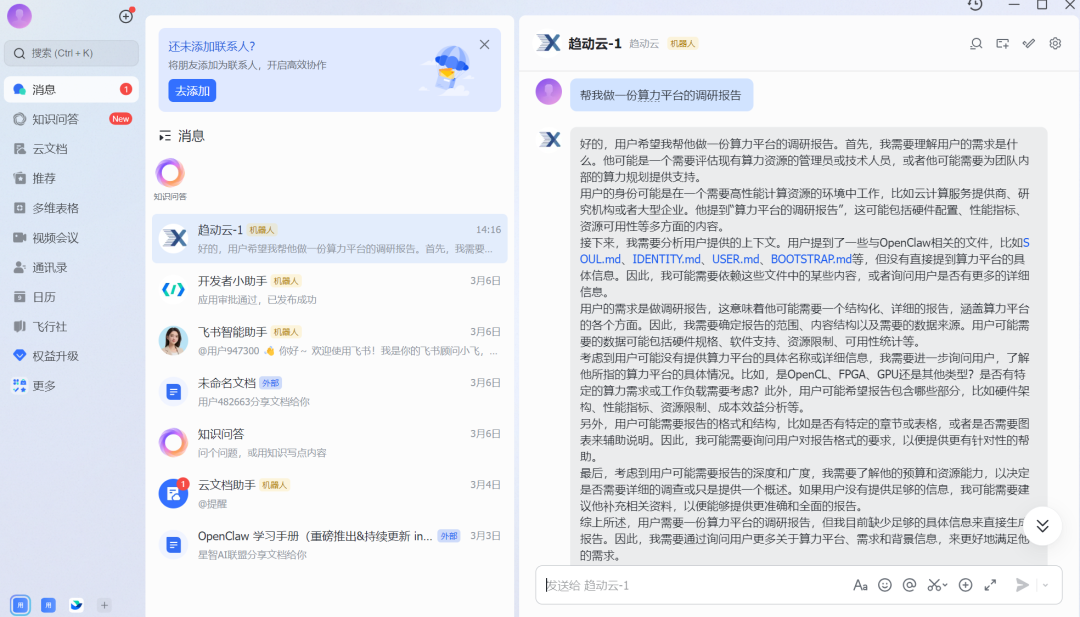1080x617 pixels.
Task: Open 多维表格 in sidebar
Action: click(x=72, y=208)
